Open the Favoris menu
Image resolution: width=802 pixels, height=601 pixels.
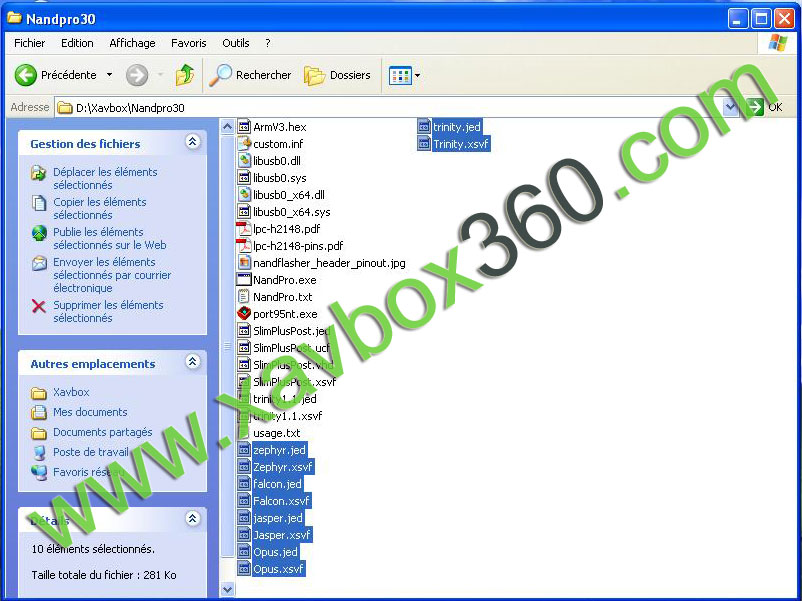tap(188, 43)
